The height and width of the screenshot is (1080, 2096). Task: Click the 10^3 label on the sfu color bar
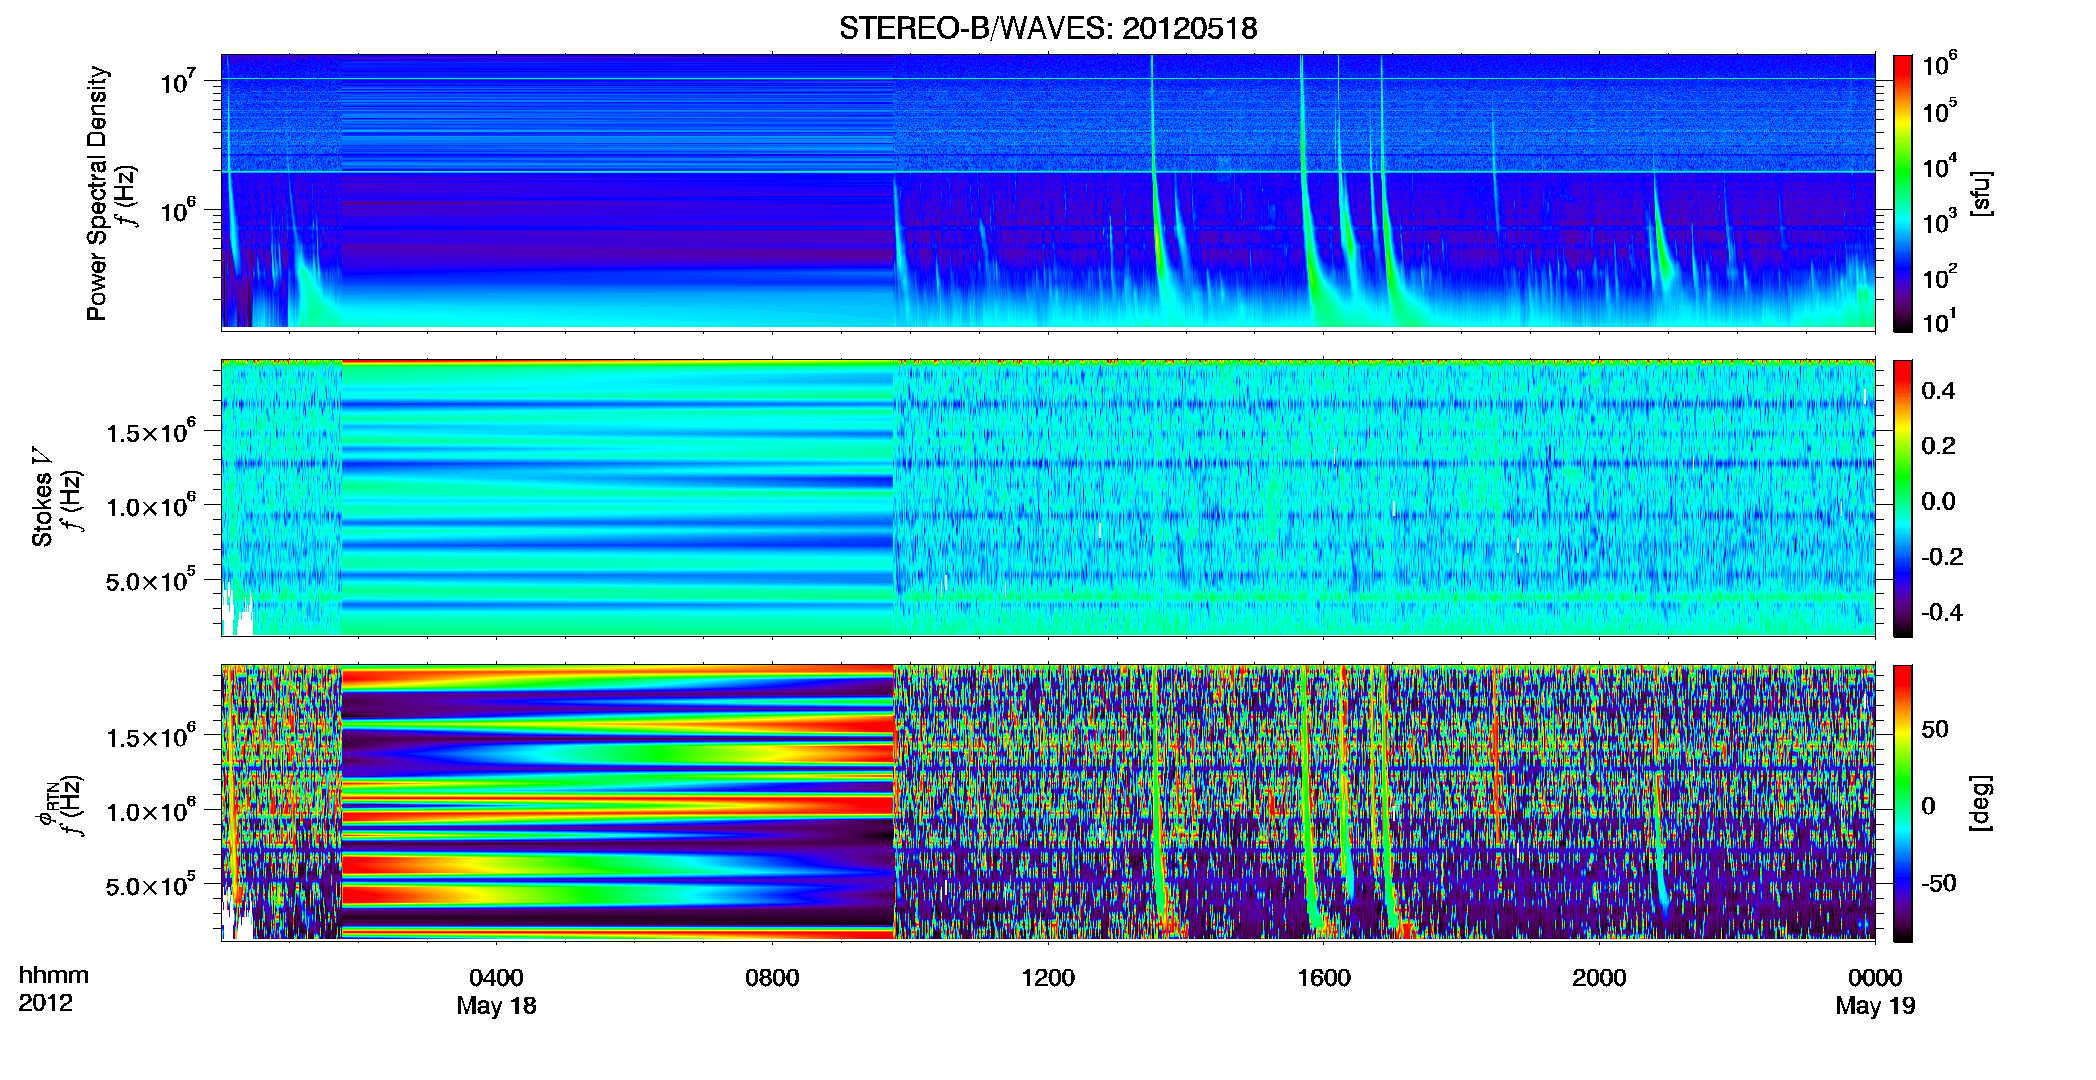1940,222
